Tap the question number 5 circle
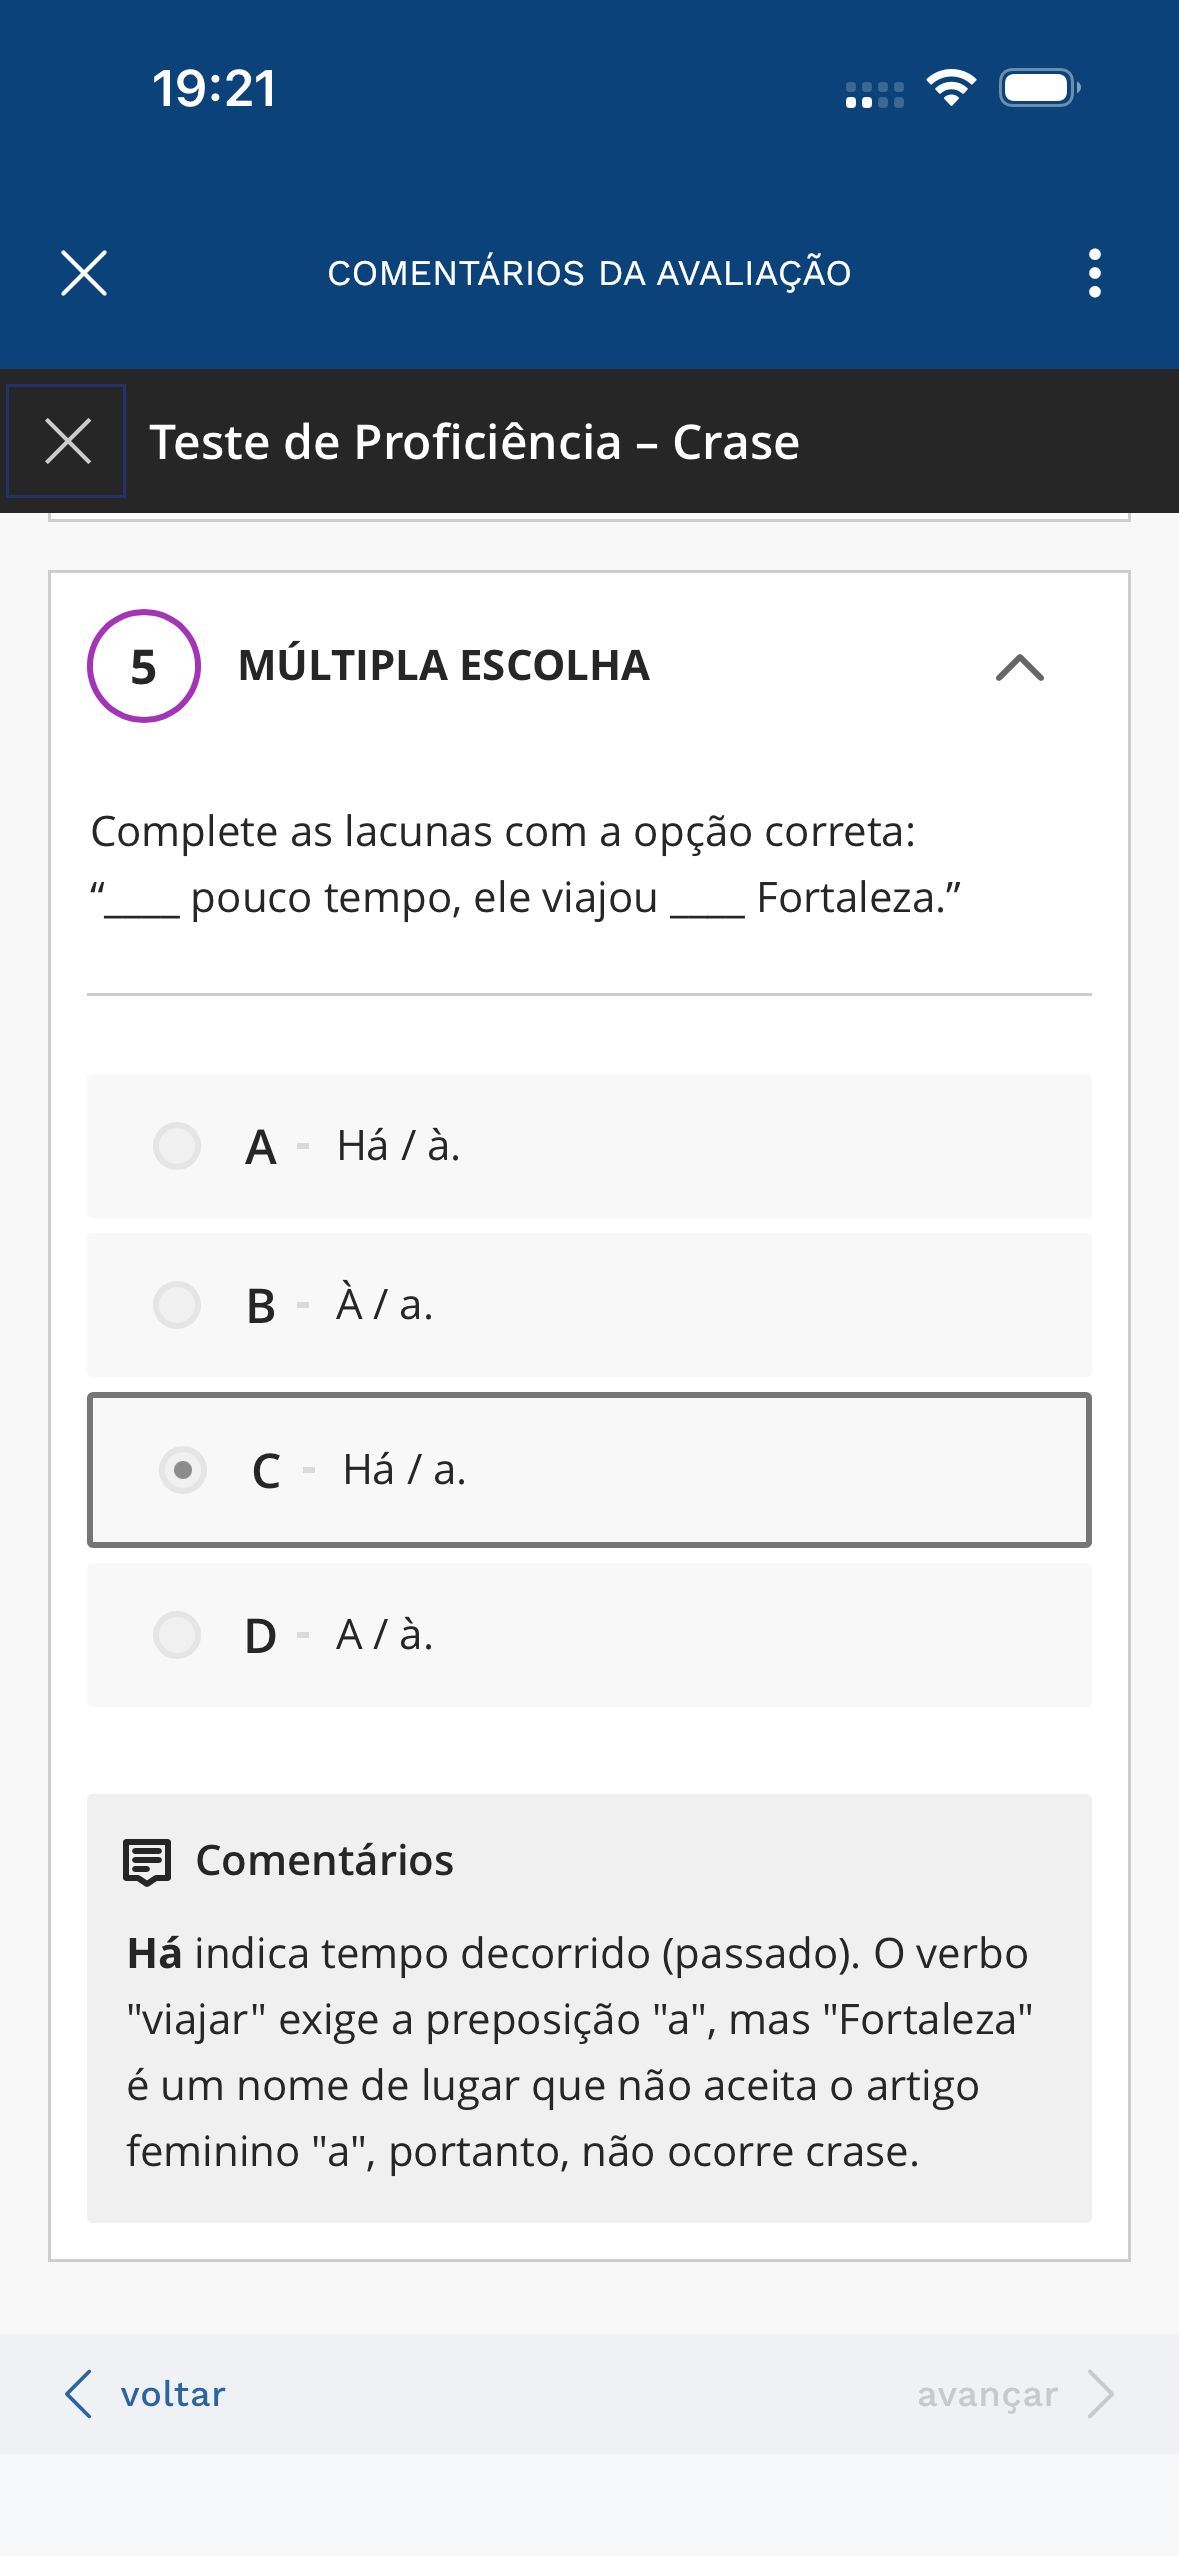This screenshot has height=2556, width=1179. pos(144,666)
